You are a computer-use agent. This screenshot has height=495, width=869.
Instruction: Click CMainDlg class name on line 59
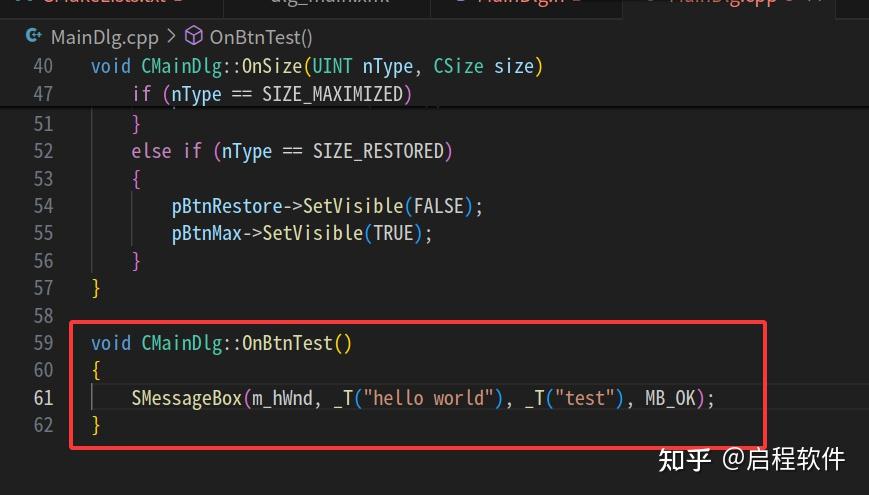(x=182, y=343)
